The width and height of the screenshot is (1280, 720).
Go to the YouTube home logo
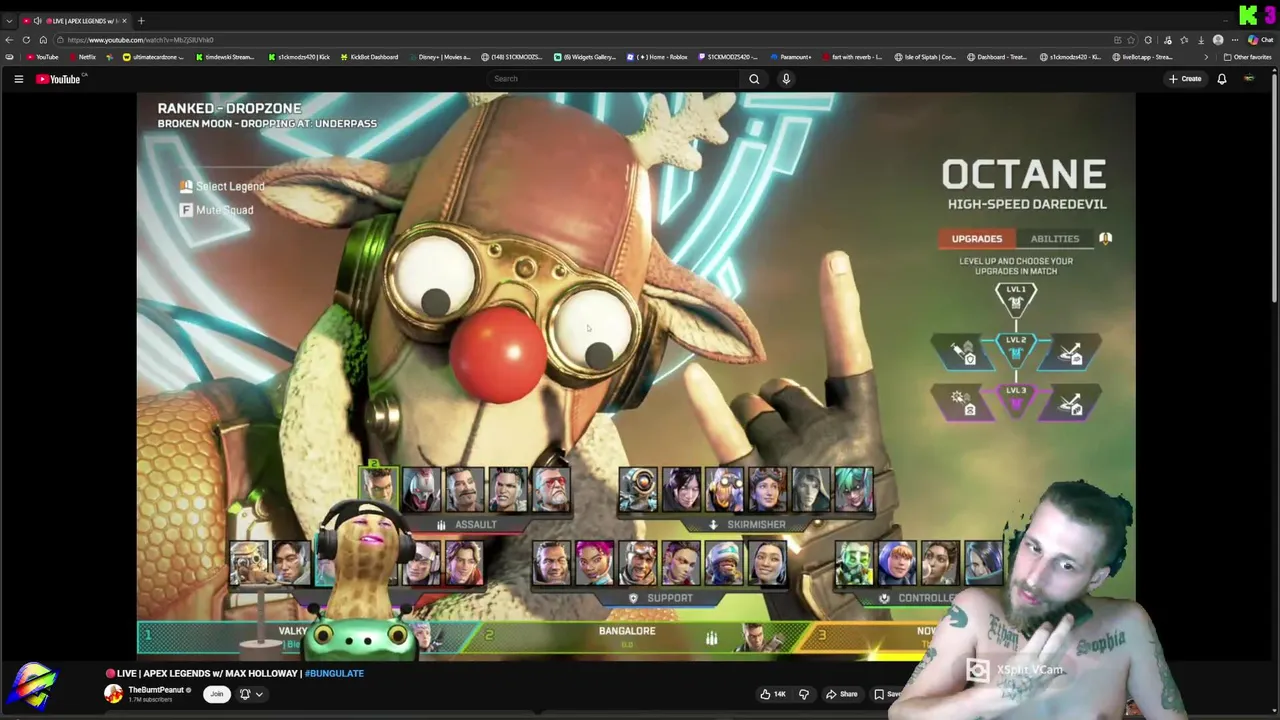[x=58, y=79]
